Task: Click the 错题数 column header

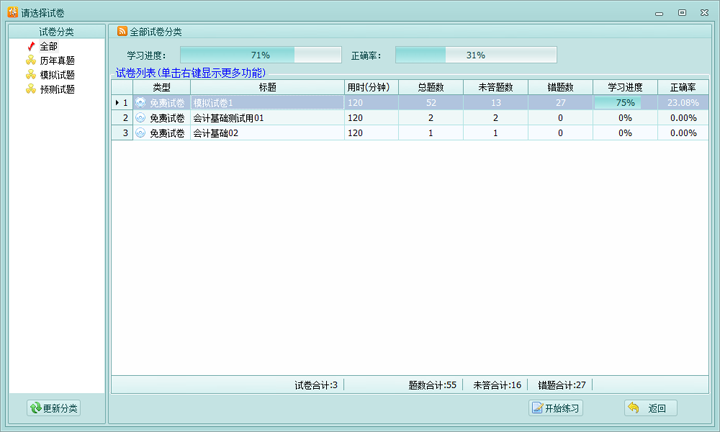Action: (560, 87)
